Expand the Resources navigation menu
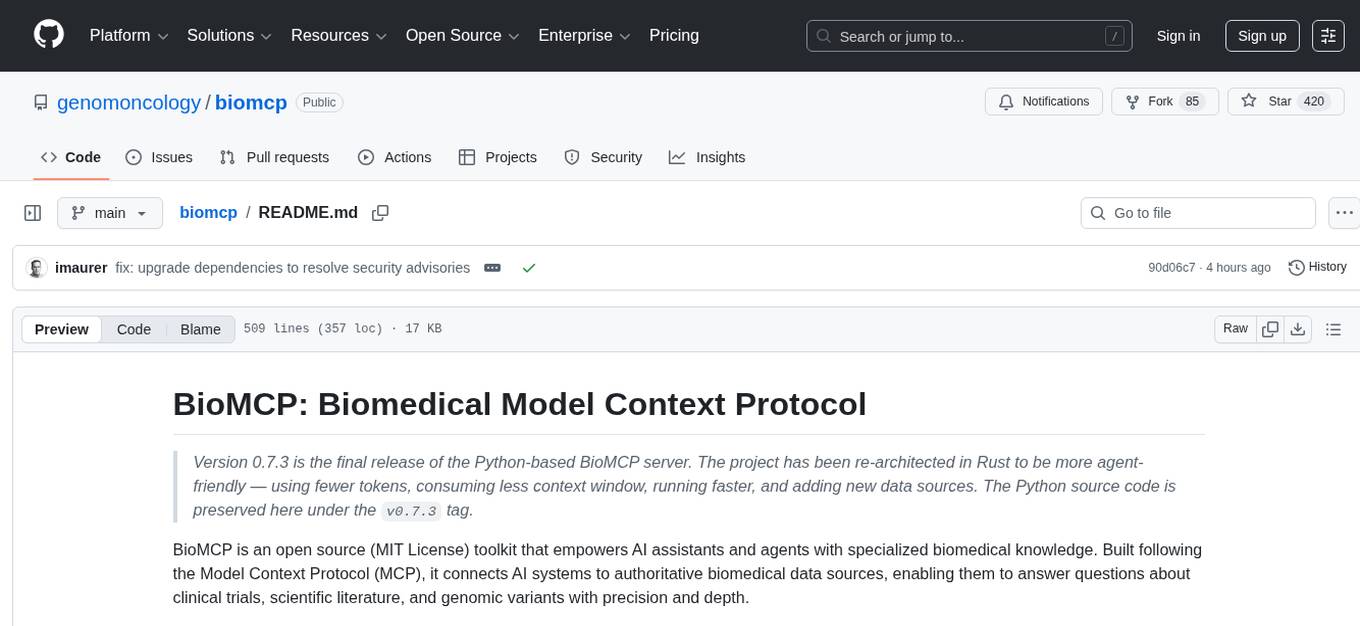 click(x=338, y=35)
